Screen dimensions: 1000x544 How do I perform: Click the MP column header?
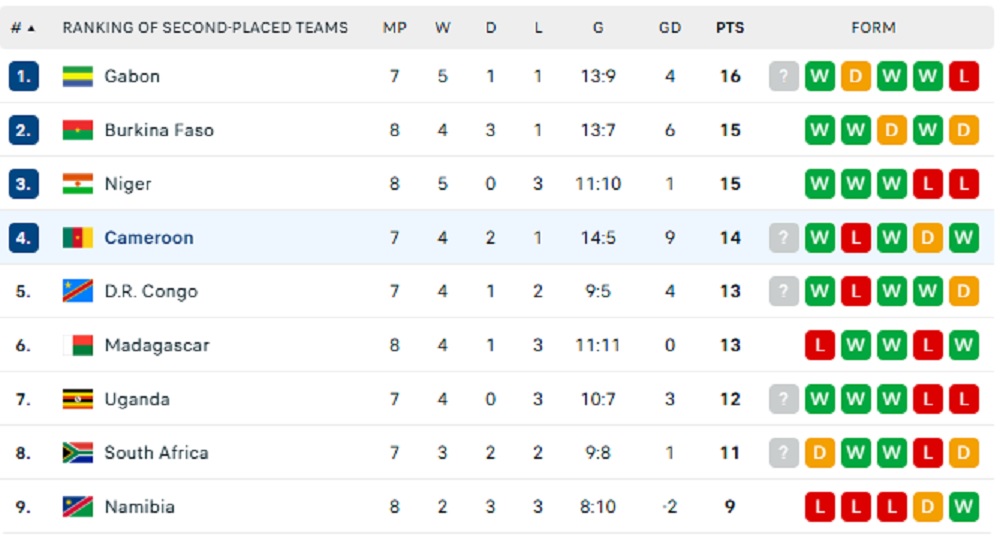click(395, 28)
